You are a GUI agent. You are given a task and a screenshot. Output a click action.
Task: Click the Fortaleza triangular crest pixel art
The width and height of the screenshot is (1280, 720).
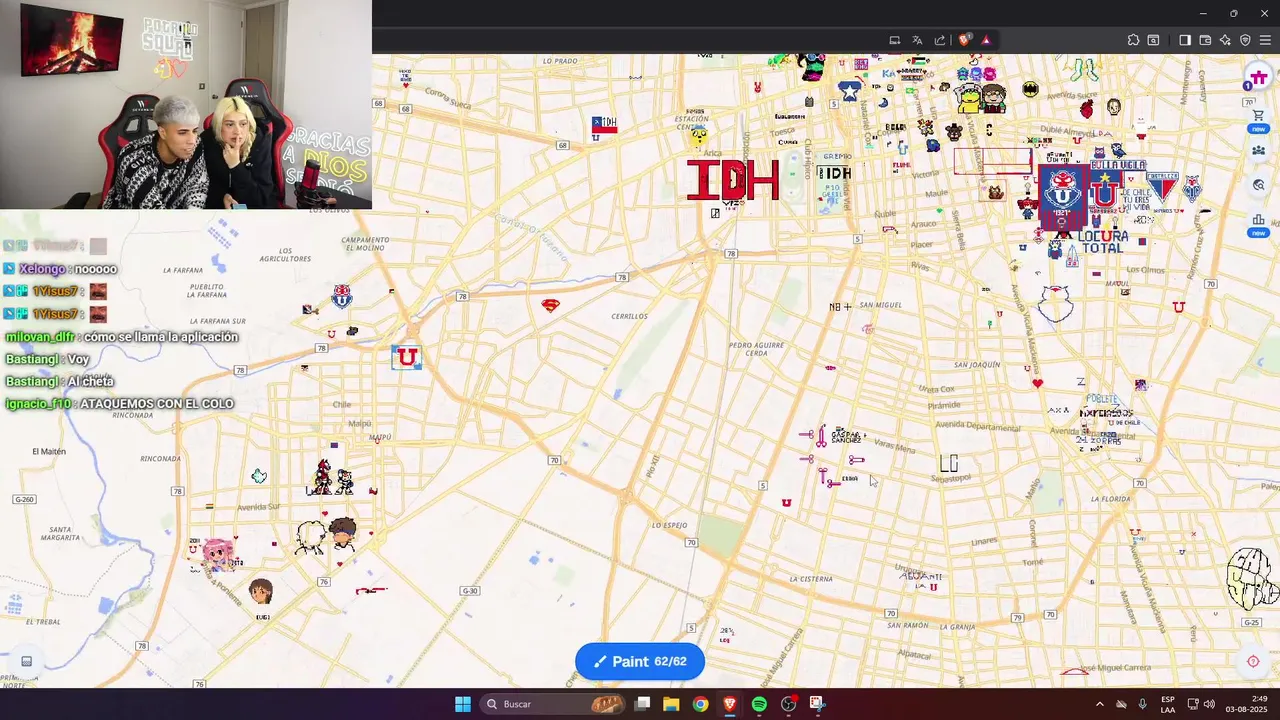coord(1162,187)
